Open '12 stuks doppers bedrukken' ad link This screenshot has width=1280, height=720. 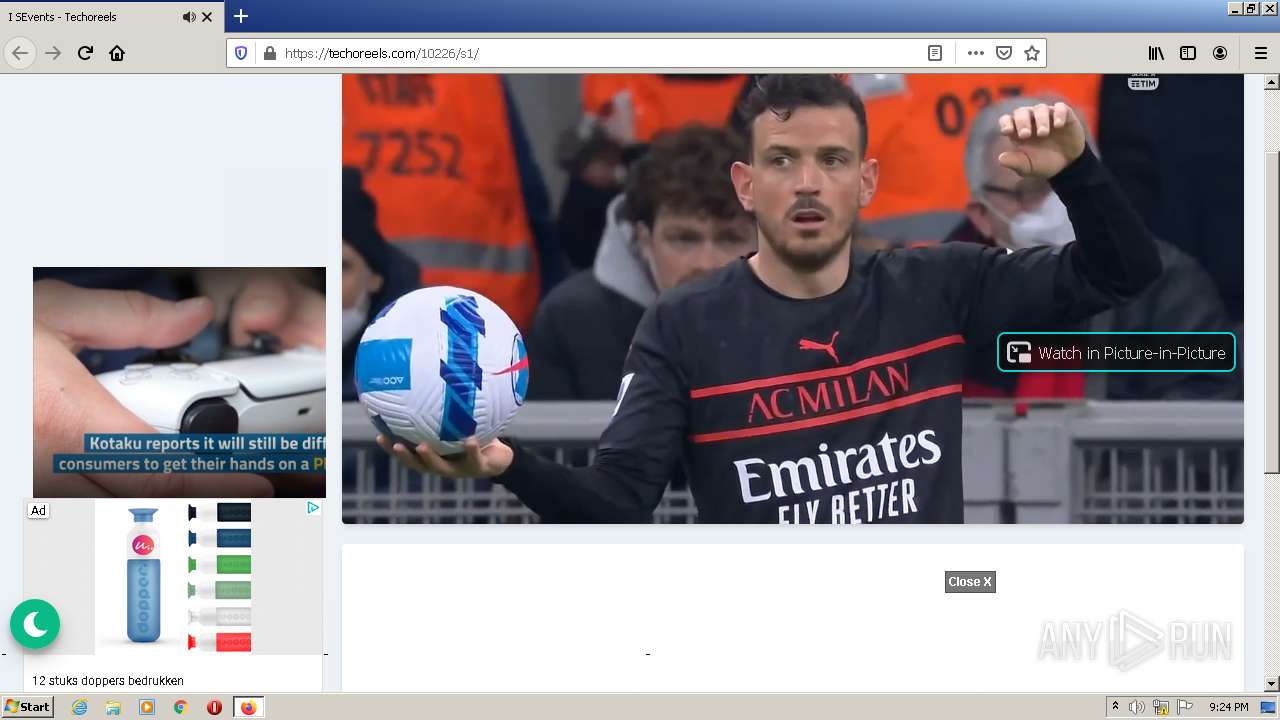point(108,681)
